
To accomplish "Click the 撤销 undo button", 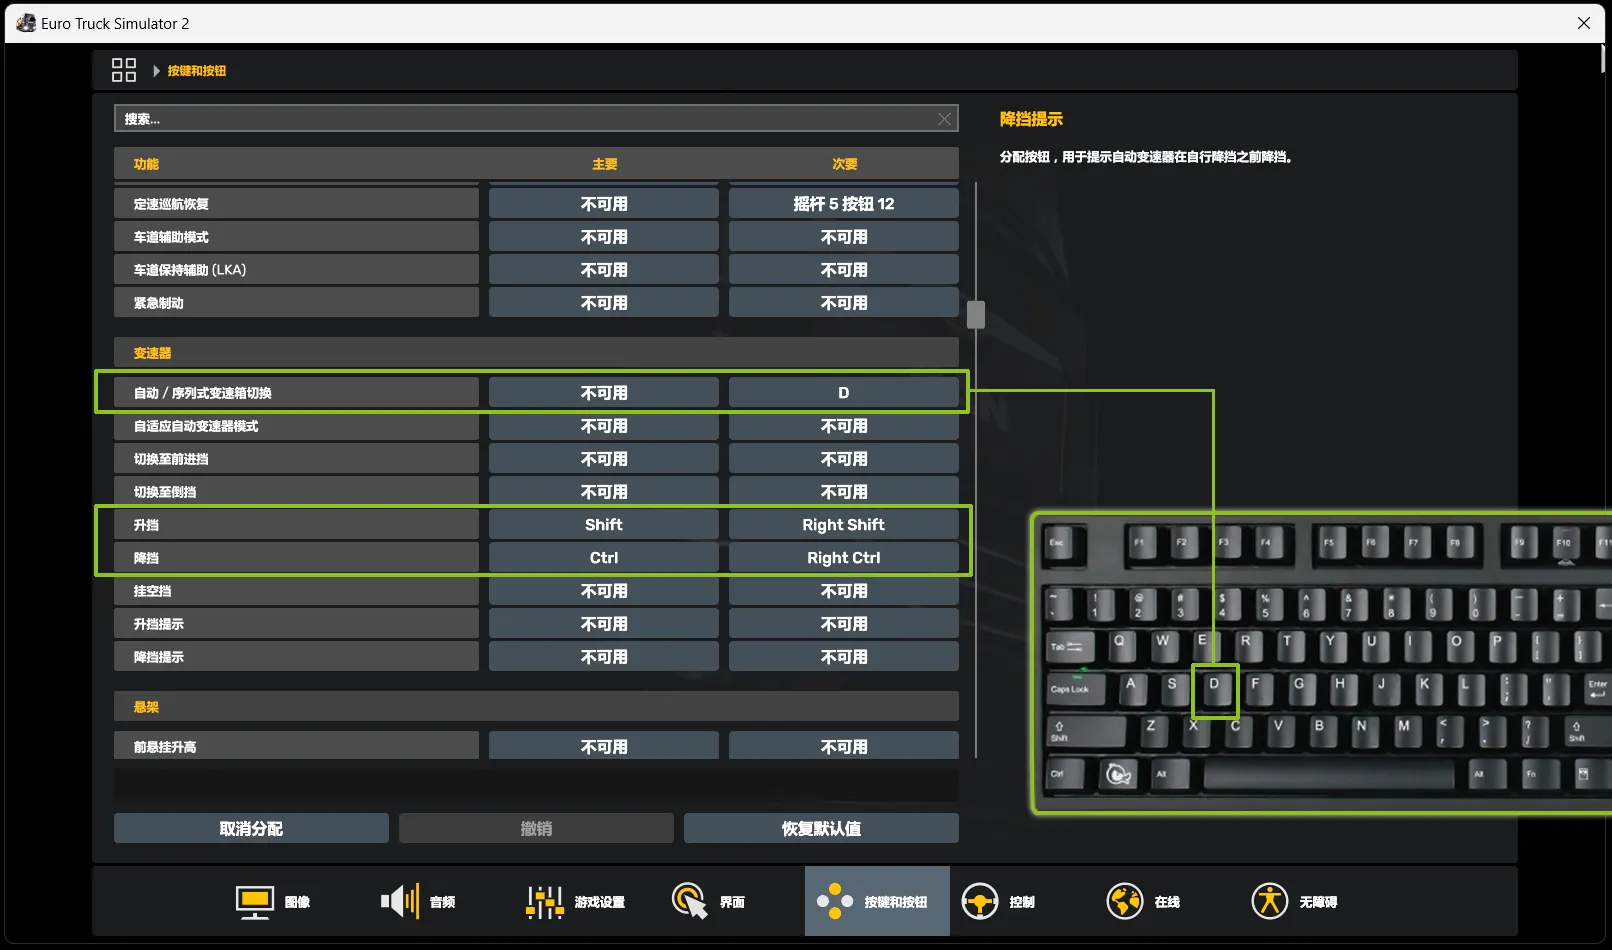I will 536,829.
